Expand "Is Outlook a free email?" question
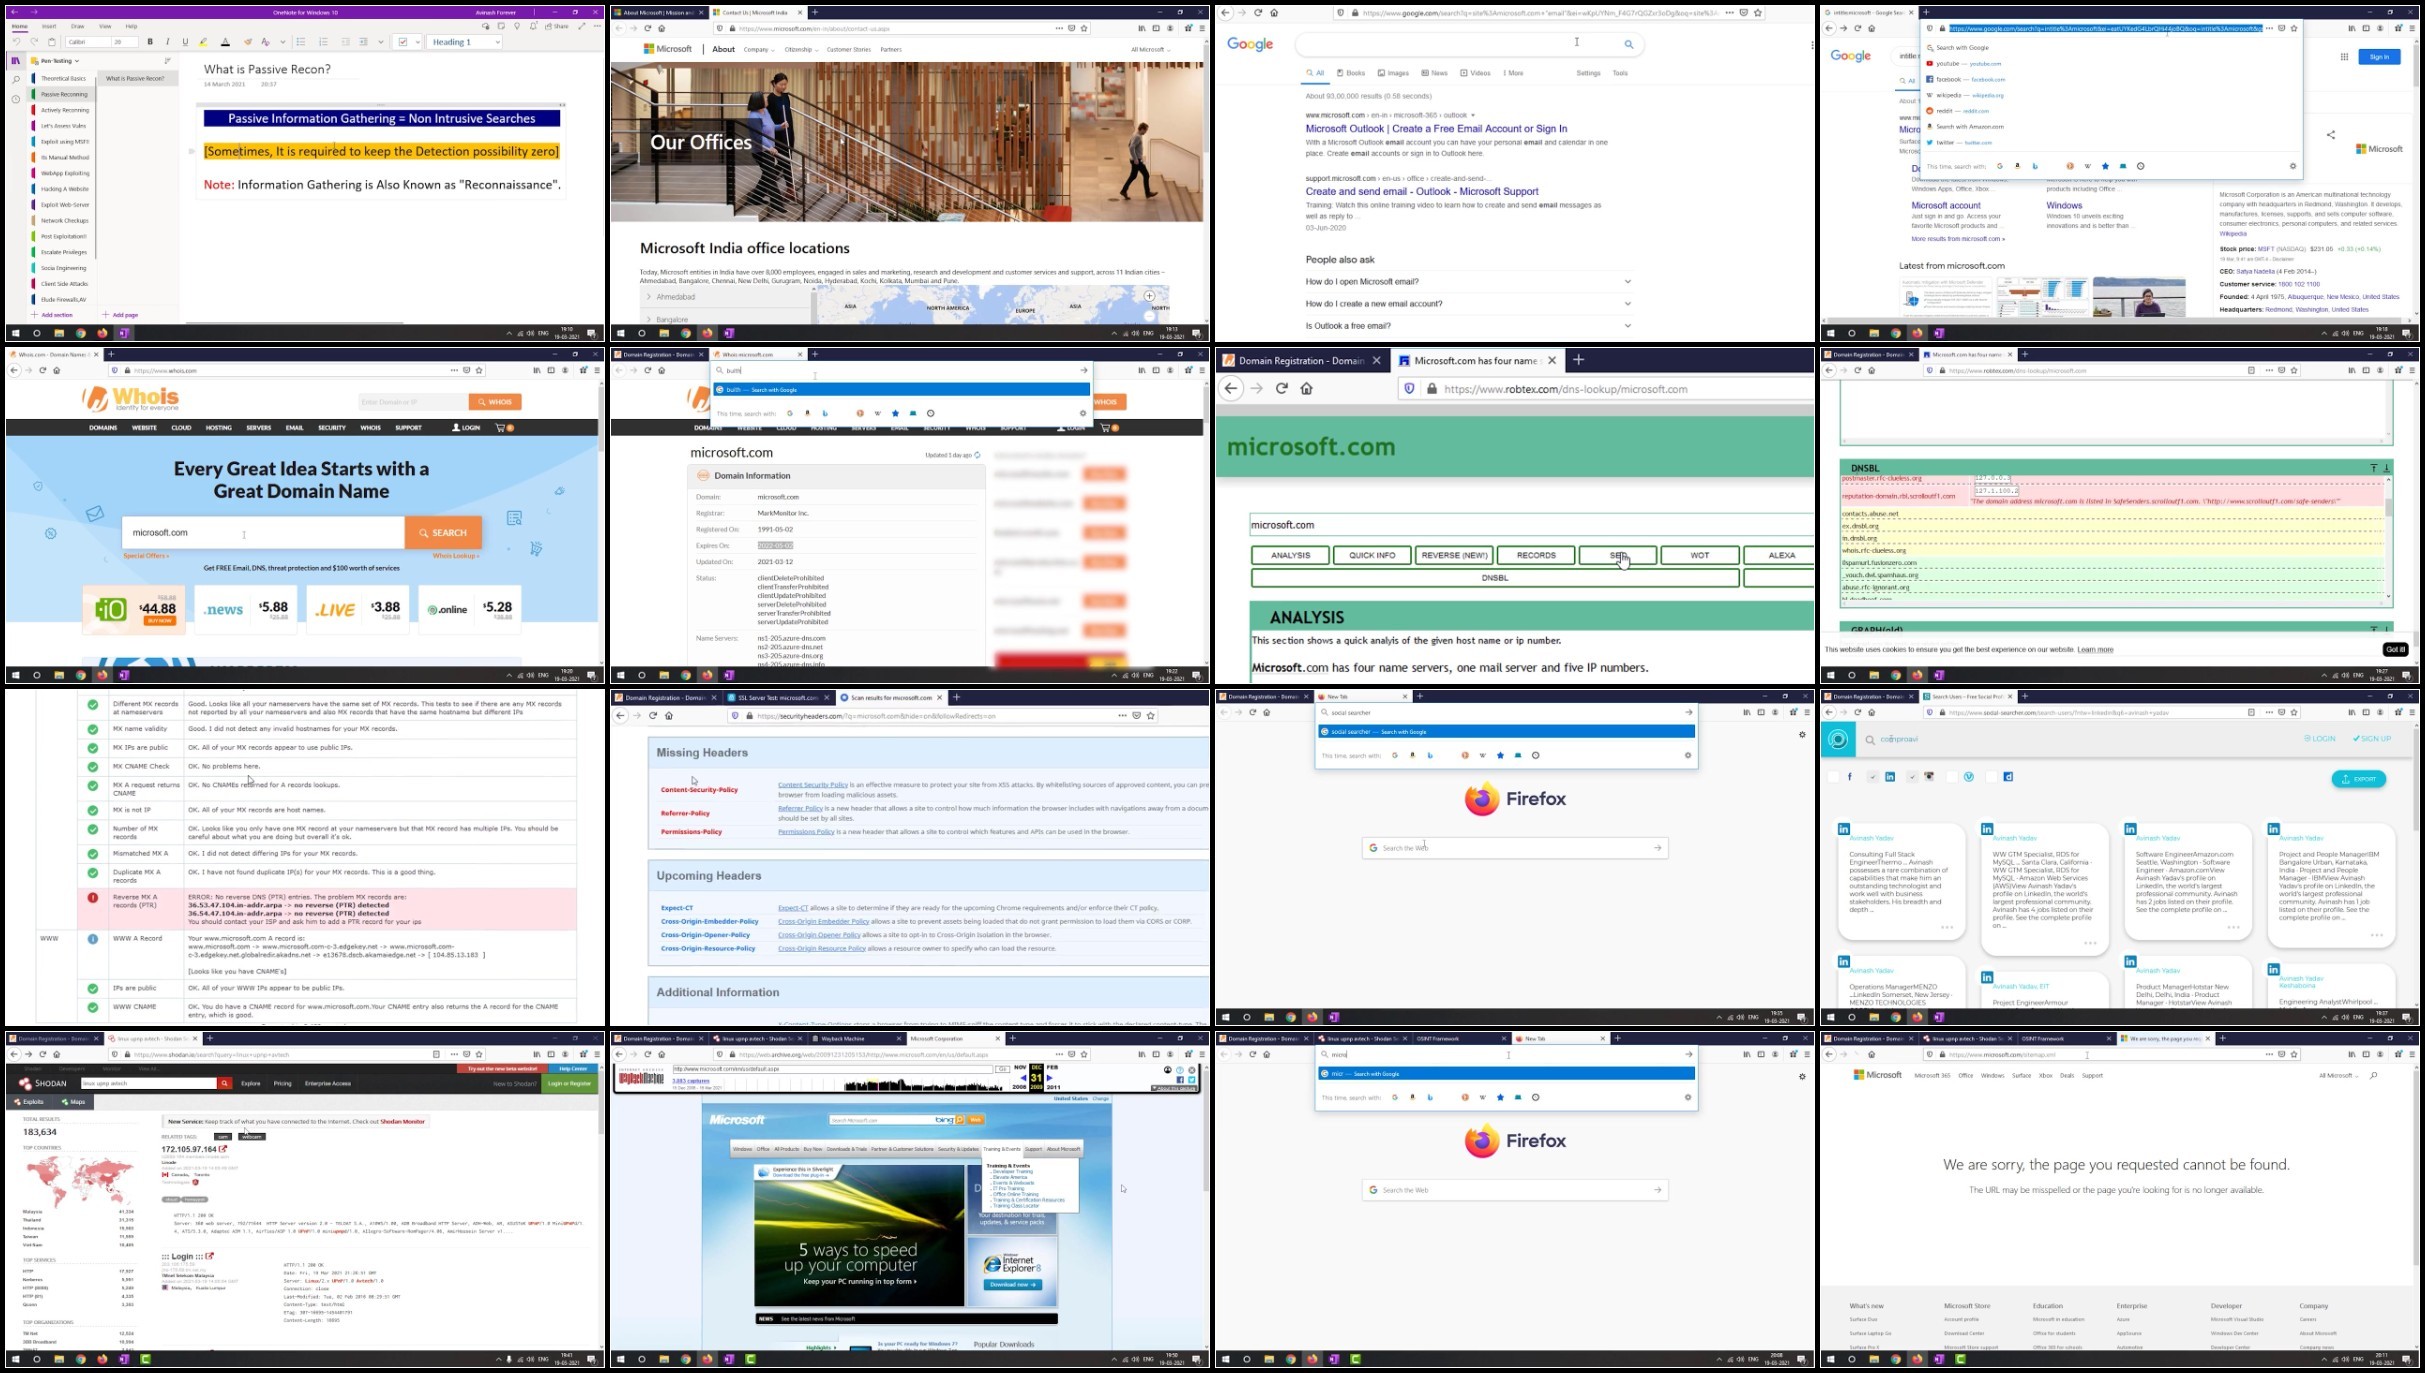The width and height of the screenshot is (2425, 1373). tap(1469, 326)
